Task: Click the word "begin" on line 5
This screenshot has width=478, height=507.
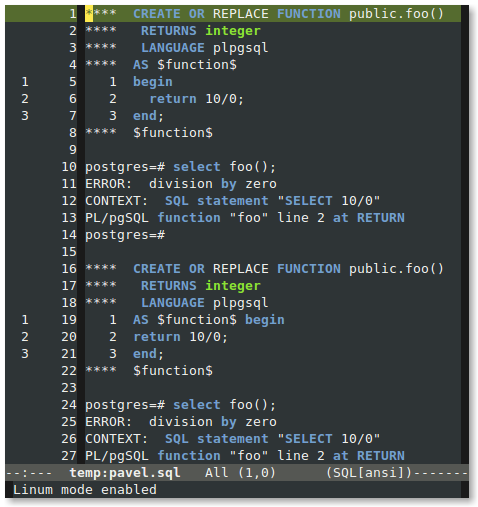Action: [153, 82]
